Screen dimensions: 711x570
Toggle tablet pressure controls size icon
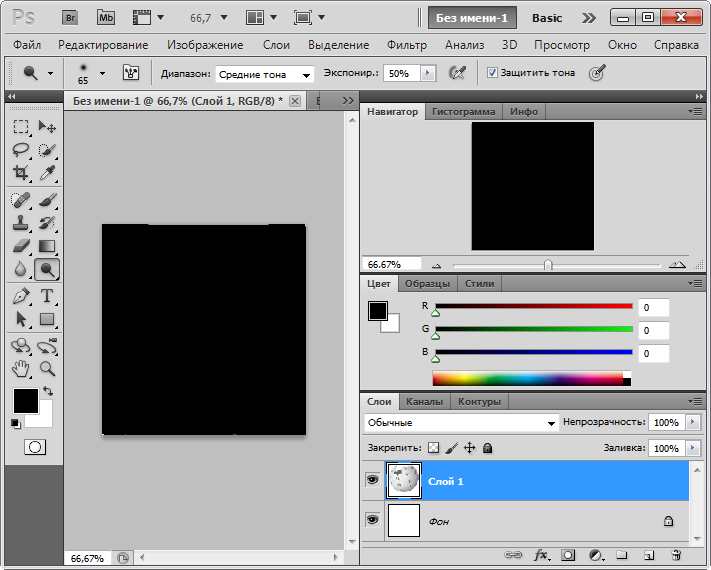coord(597,73)
